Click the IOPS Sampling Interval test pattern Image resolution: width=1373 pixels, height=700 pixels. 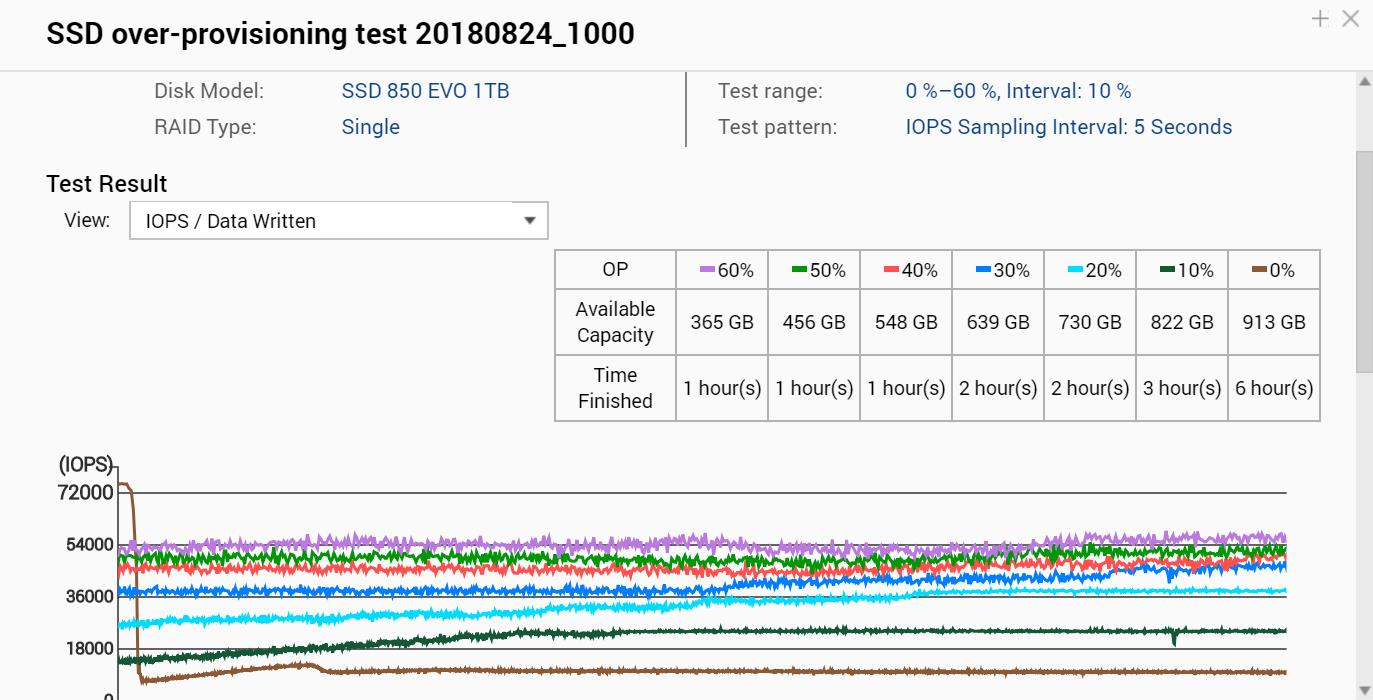coord(1068,127)
